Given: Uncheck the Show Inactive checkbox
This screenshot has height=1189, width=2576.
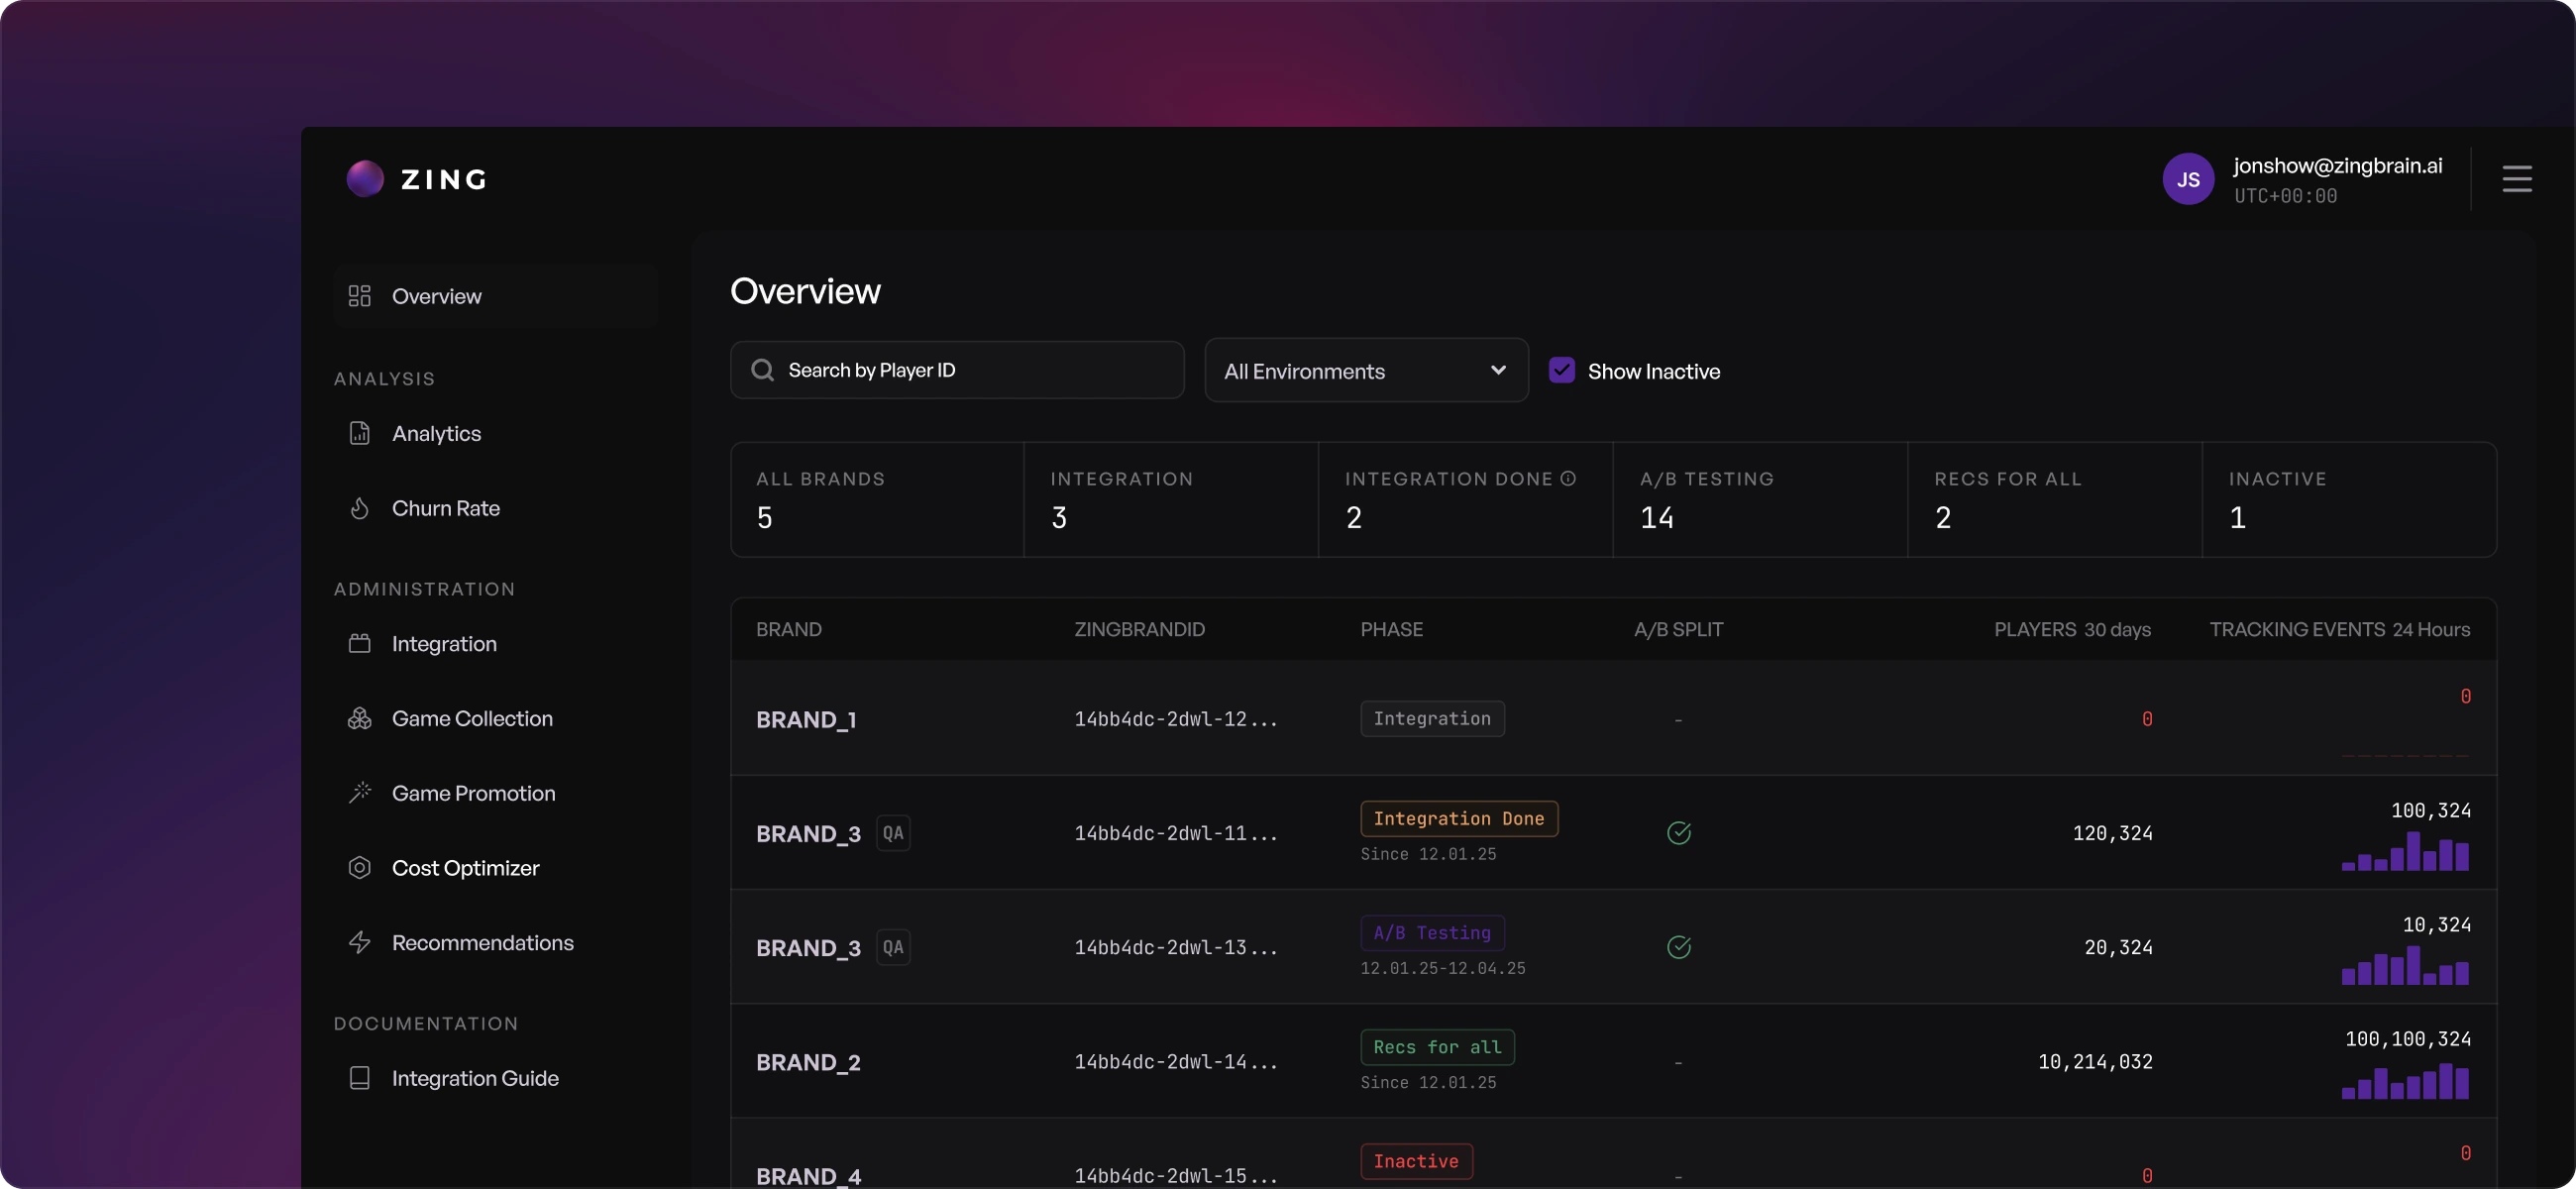Looking at the screenshot, I should tap(1561, 370).
